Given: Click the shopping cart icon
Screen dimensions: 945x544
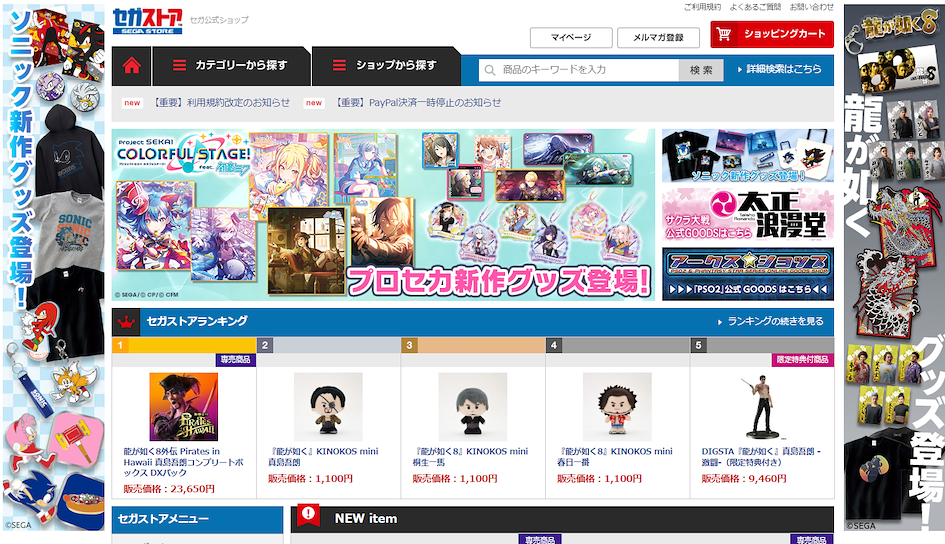Looking at the screenshot, I should pyautogui.click(x=724, y=34).
